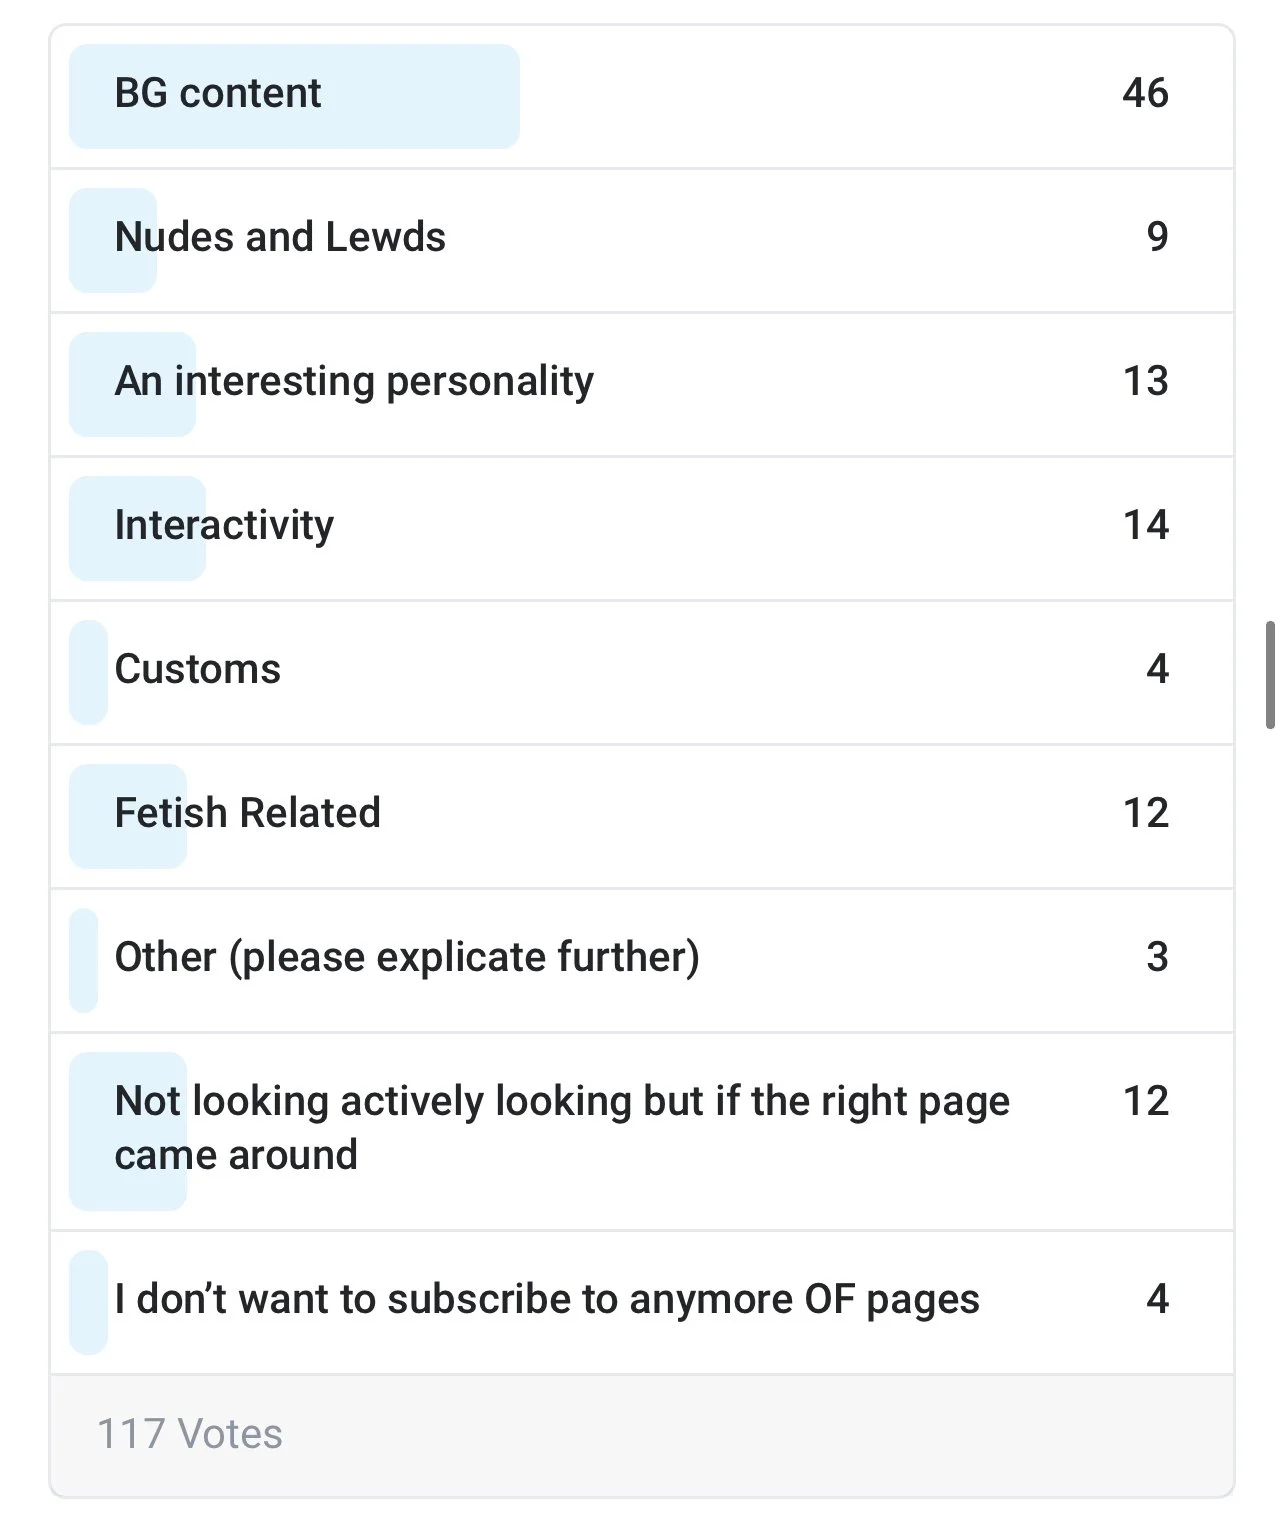Click the blue result bar behind Interactivity
The width and height of the screenshot is (1284, 1526).
[137, 528]
